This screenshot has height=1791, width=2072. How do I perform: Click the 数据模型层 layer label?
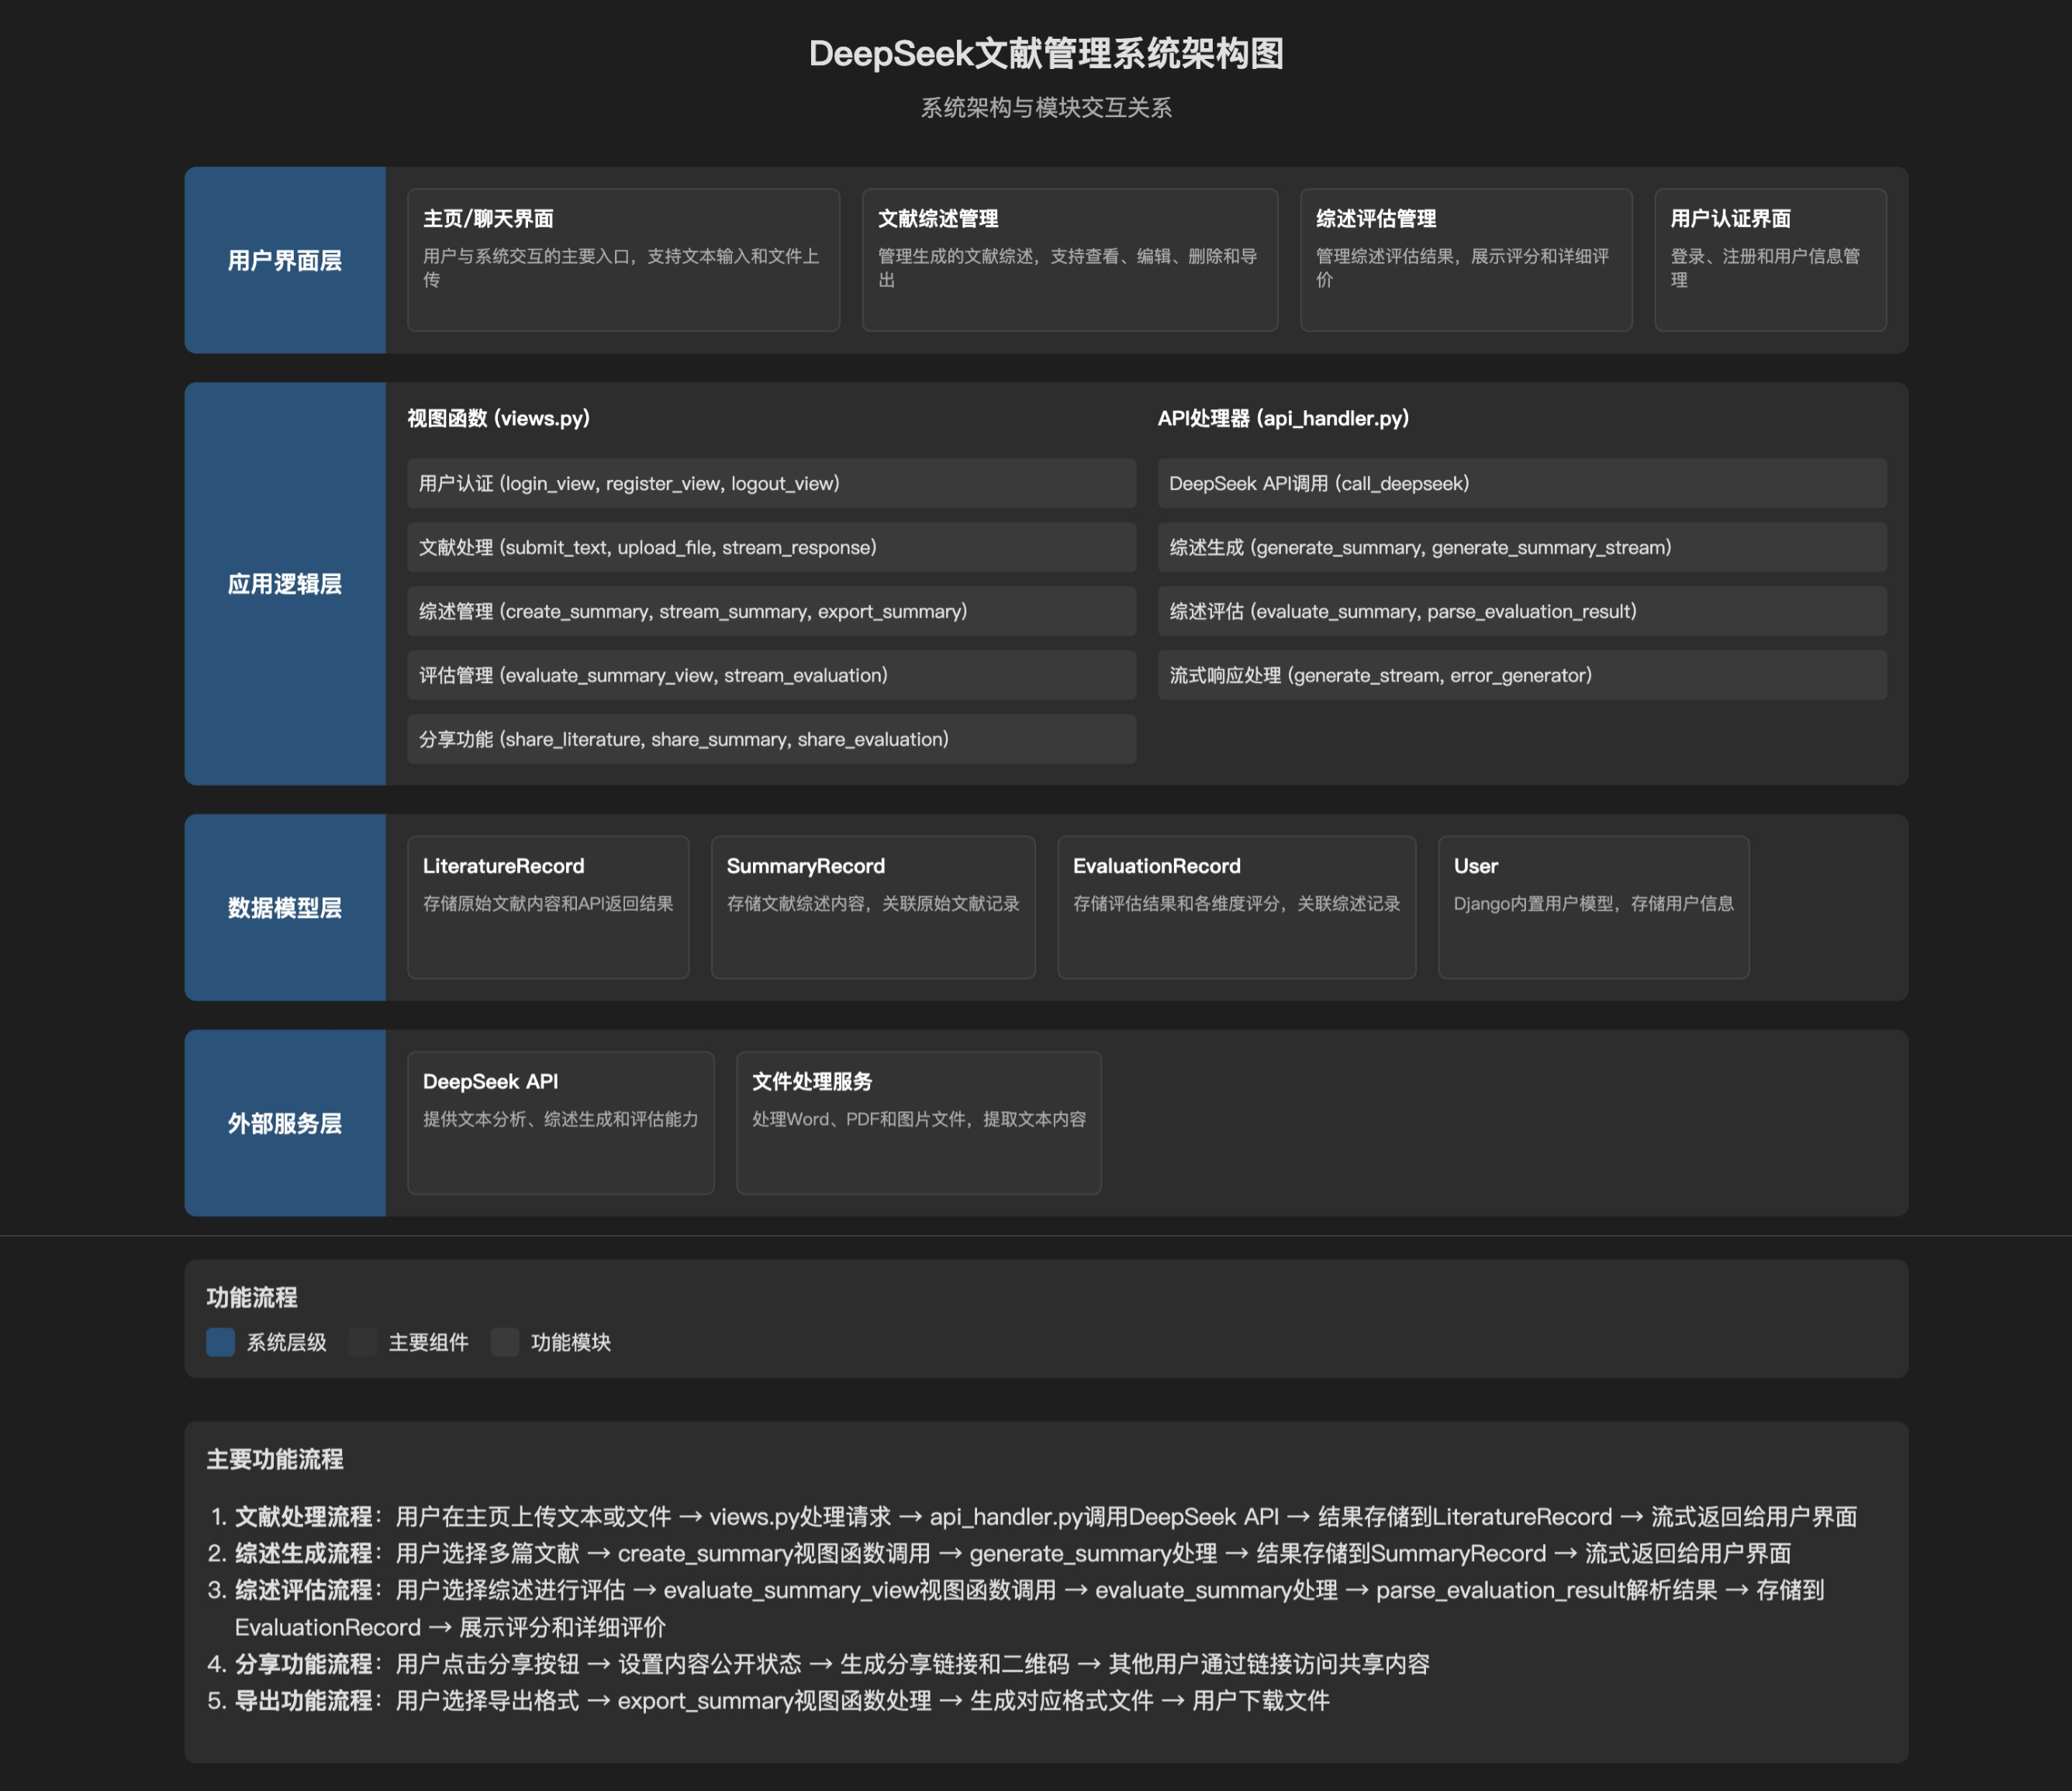(x=285, y=907)
